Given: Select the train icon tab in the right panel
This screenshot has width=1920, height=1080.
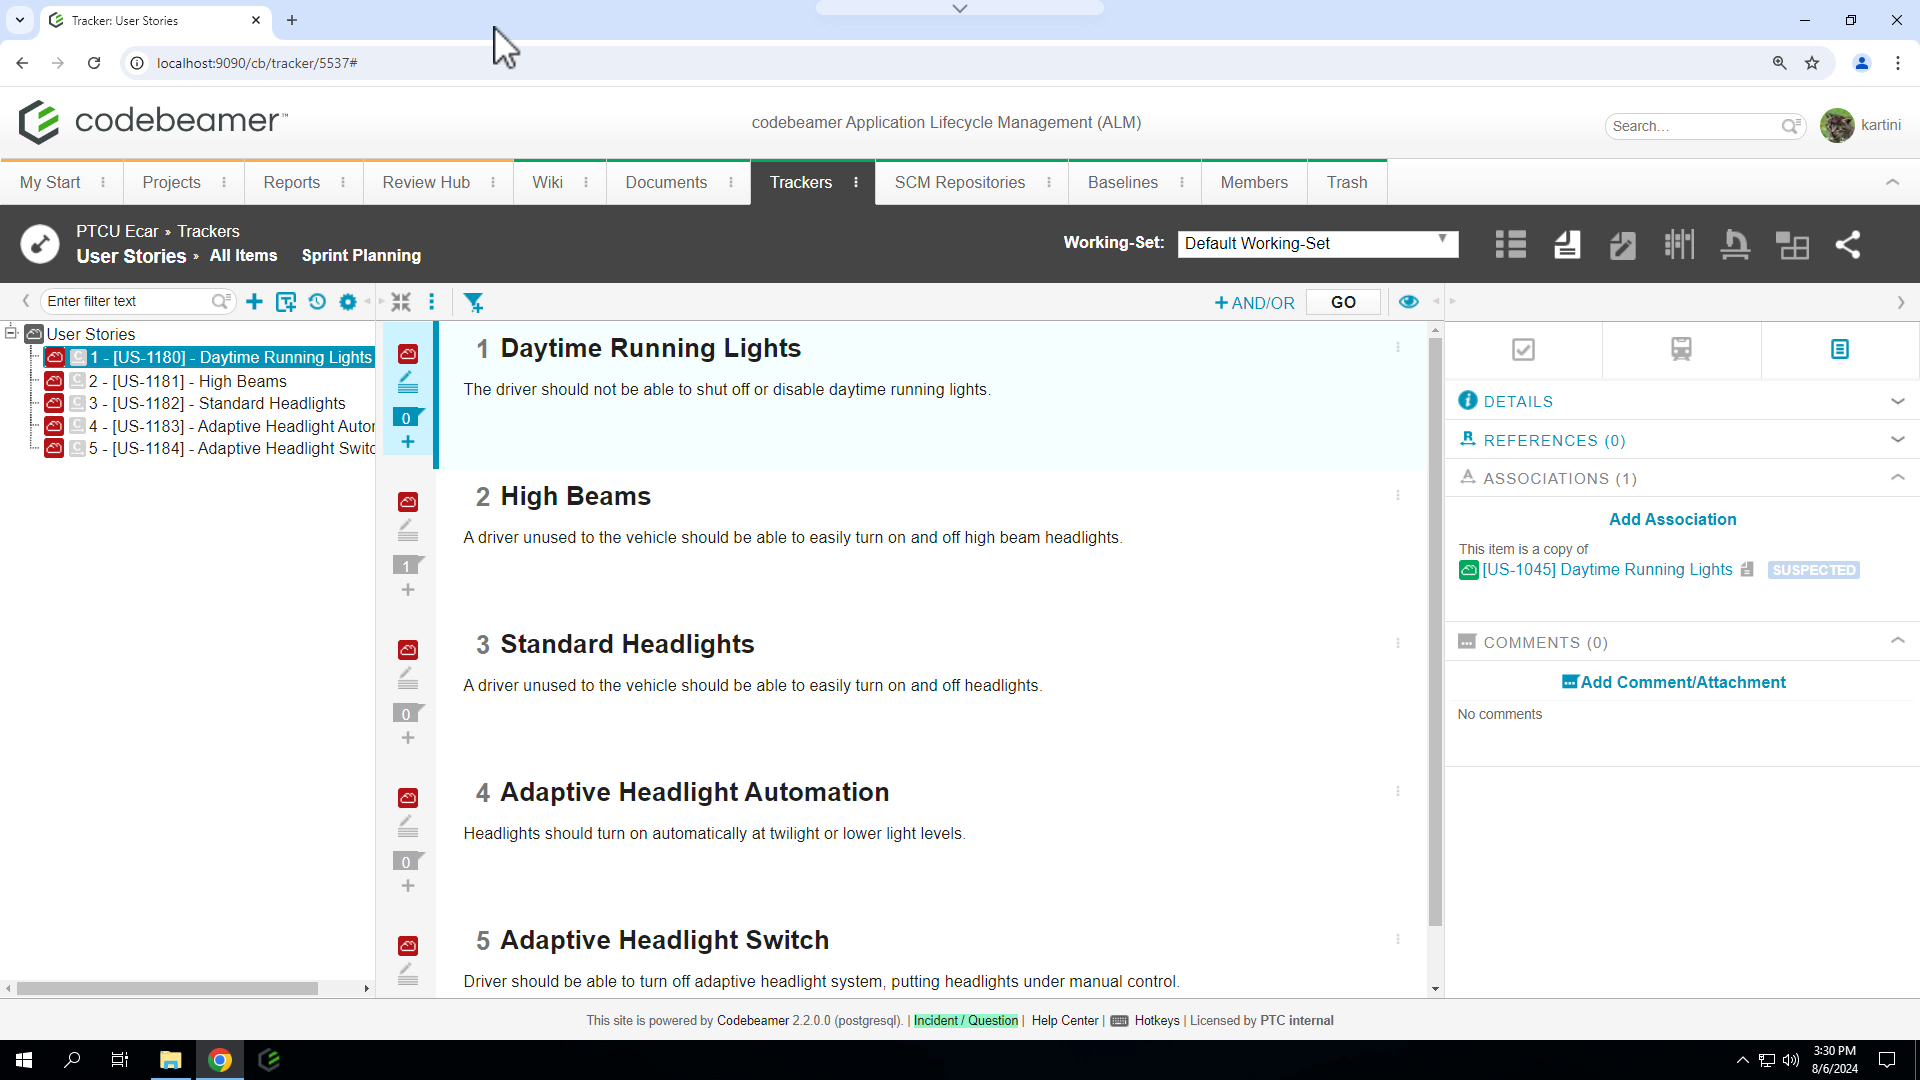Looking at the screenshot, I should pyautogui.click(x=1681, y=350).
